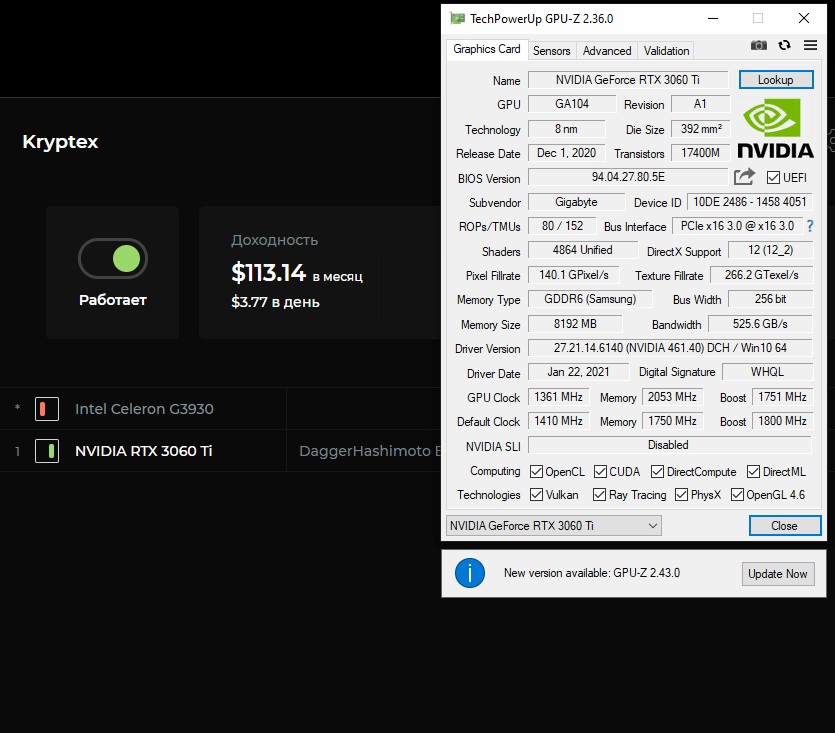Click the NVIDIA SLI Disabled field
This screenshot has height=733, width=835.
tap(670, 445)
